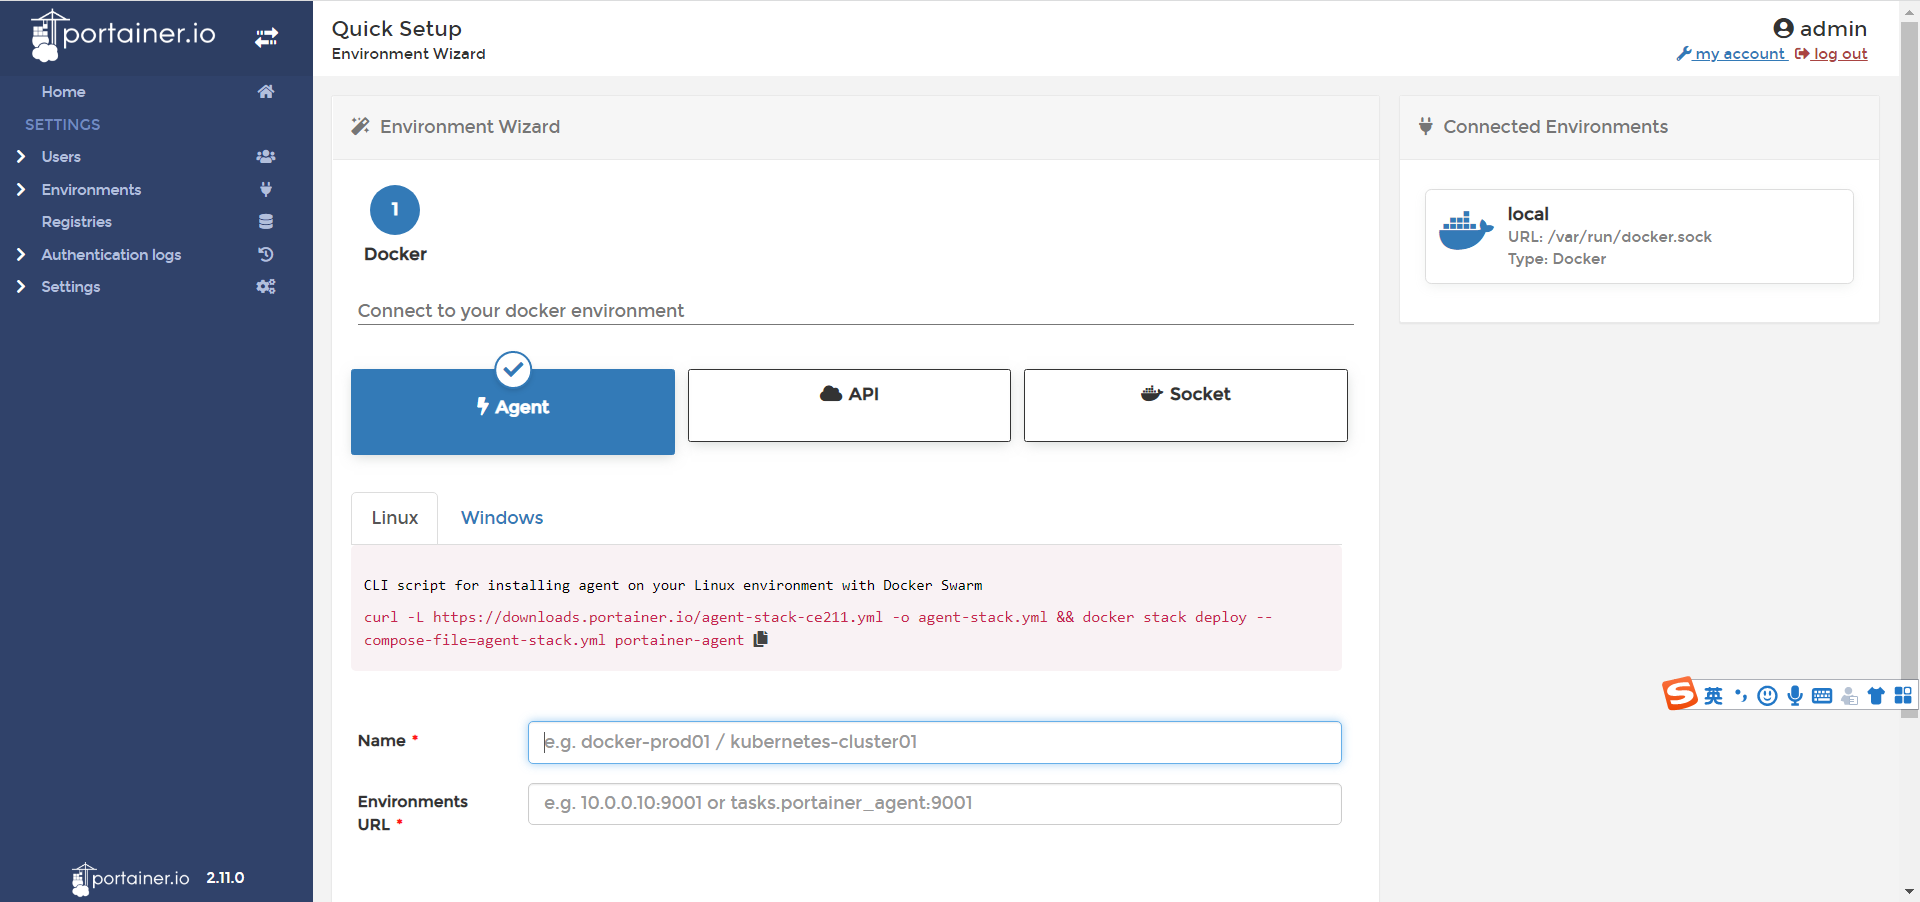Click the log out arrow icon
1920x902 pixels.
coord(1802,54)
